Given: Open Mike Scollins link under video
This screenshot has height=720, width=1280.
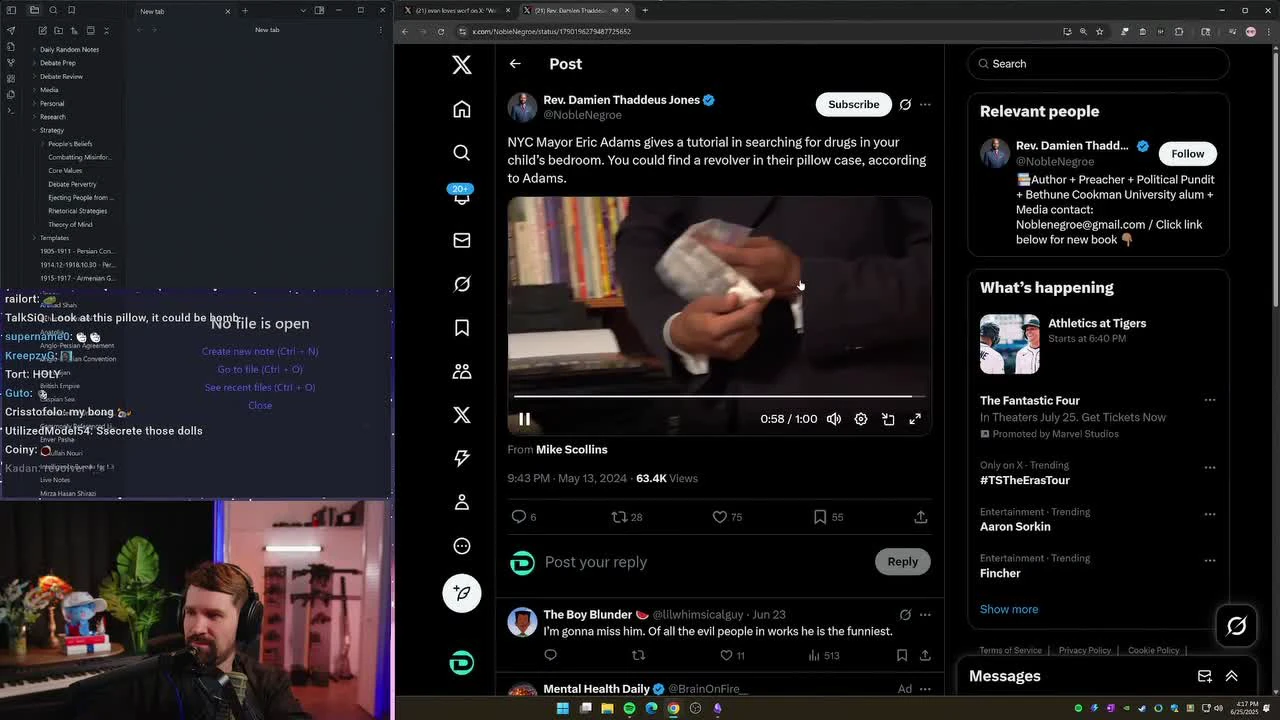Looking at the screenshot, I should click(571, 450).
